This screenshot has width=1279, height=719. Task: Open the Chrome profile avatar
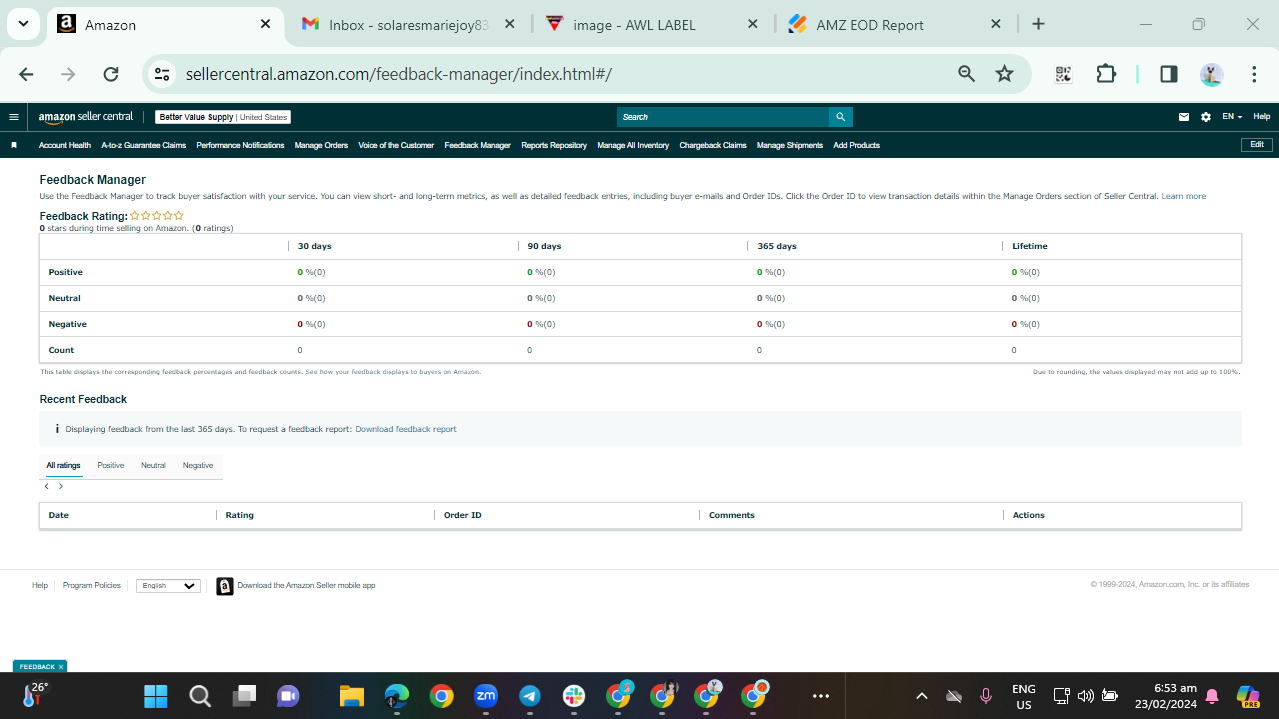point(1211,74)
